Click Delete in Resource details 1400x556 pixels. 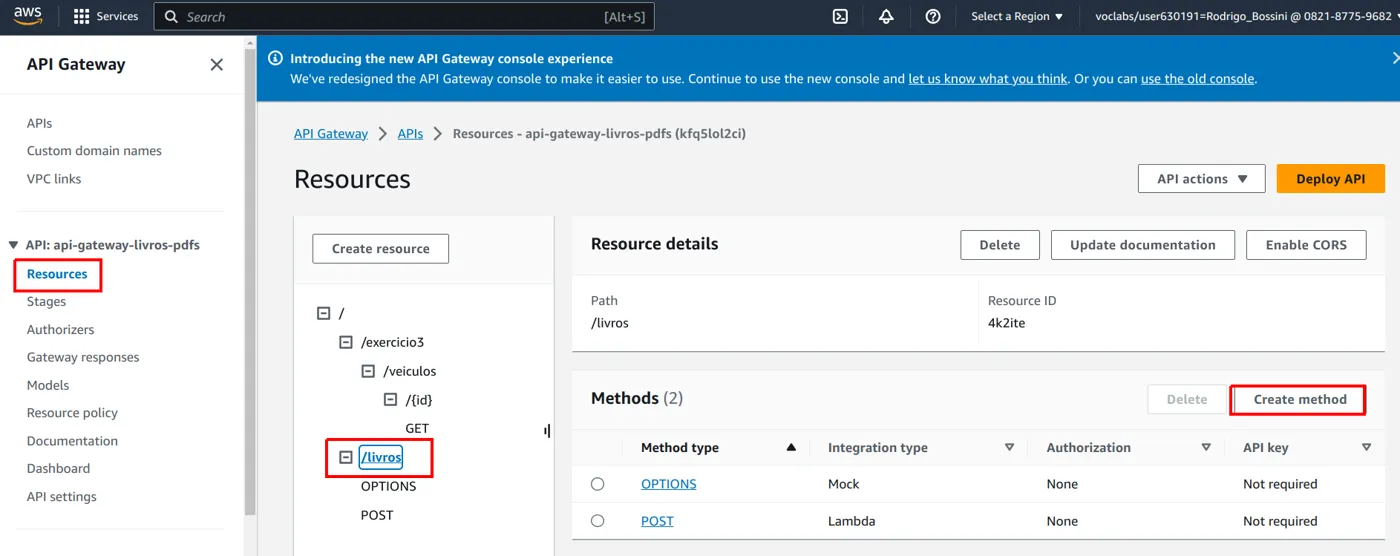(1000, 245)
